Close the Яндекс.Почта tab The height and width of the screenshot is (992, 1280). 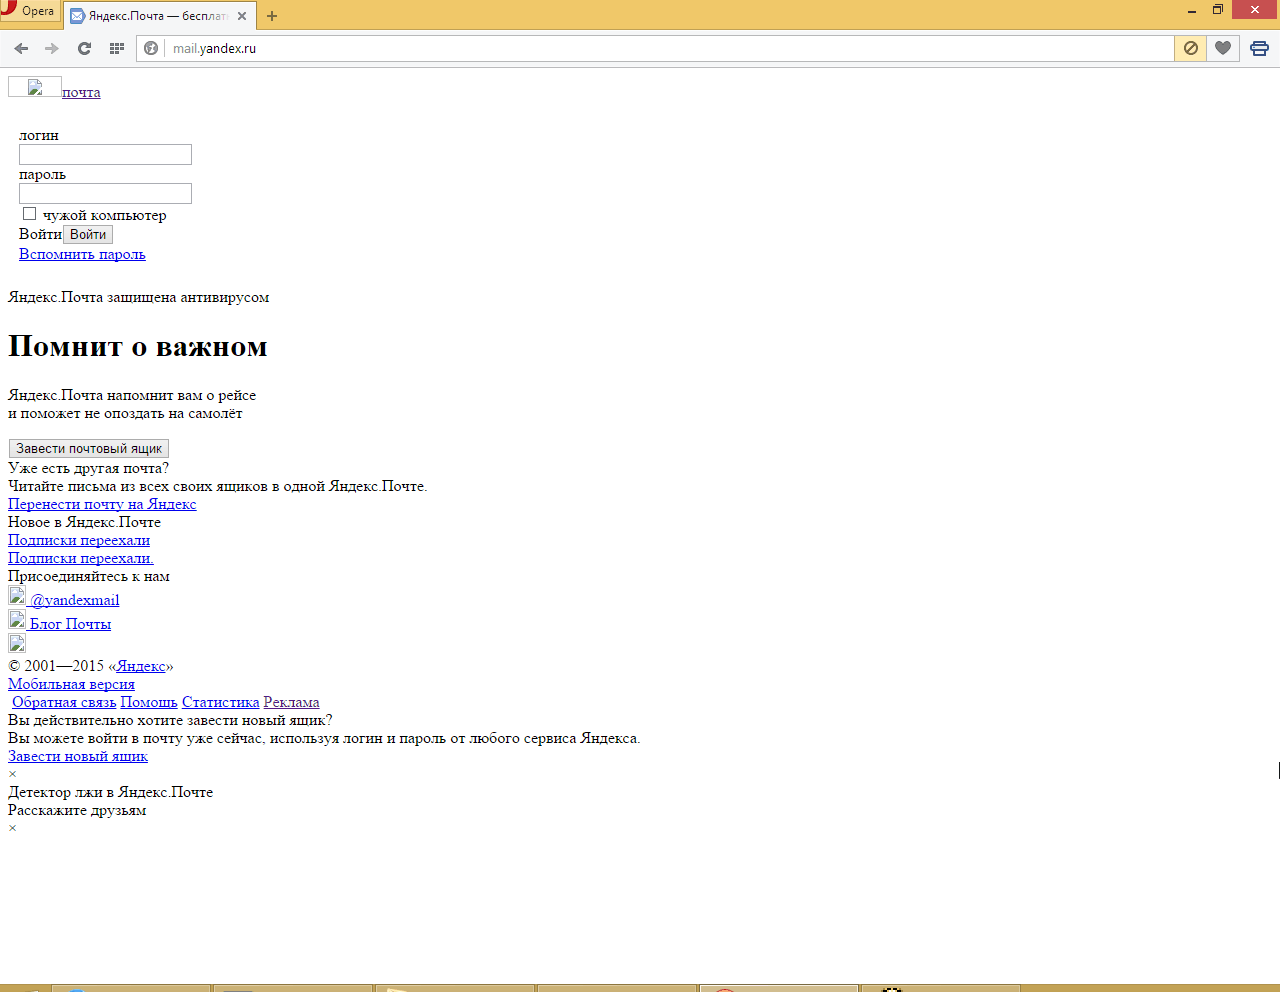[x=242, y=16]
